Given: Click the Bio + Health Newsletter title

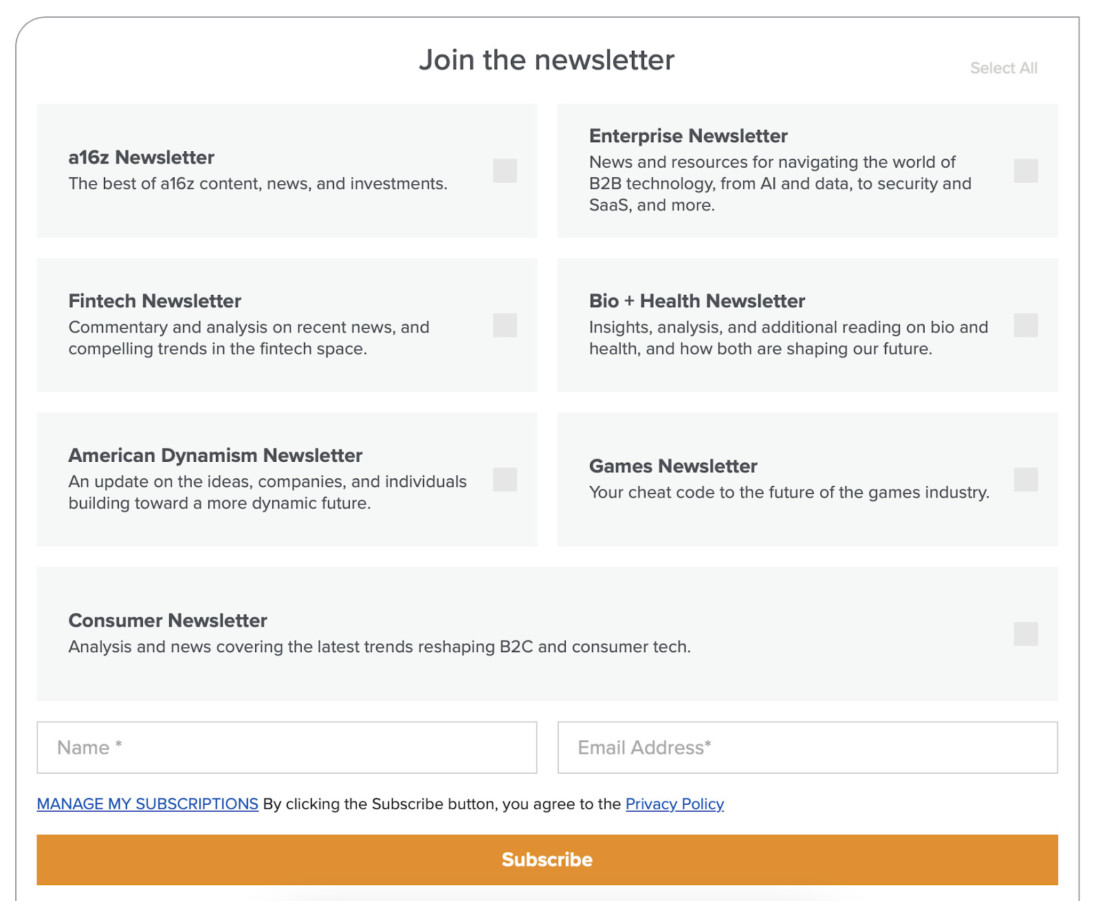Looking at the screenshot, I should (696, 300).
